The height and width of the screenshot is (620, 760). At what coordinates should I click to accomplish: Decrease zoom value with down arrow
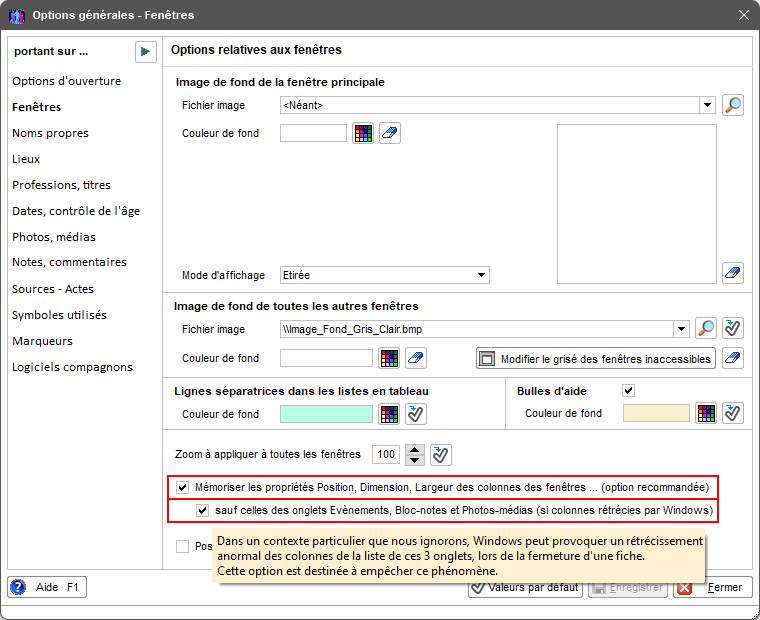pos(414,460)
